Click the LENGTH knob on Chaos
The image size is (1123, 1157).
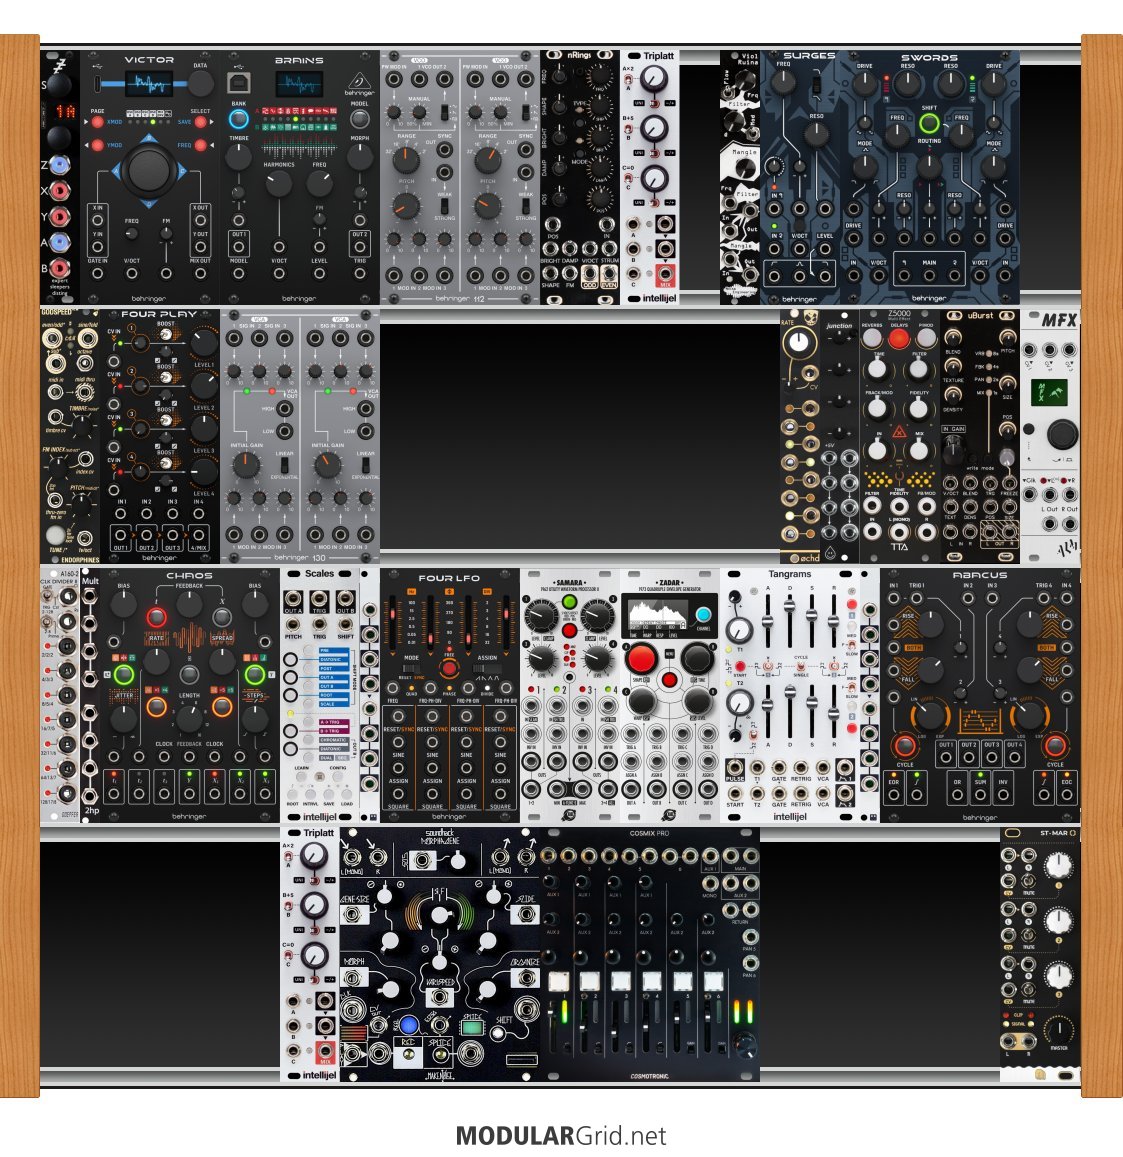tap(189, 717)
